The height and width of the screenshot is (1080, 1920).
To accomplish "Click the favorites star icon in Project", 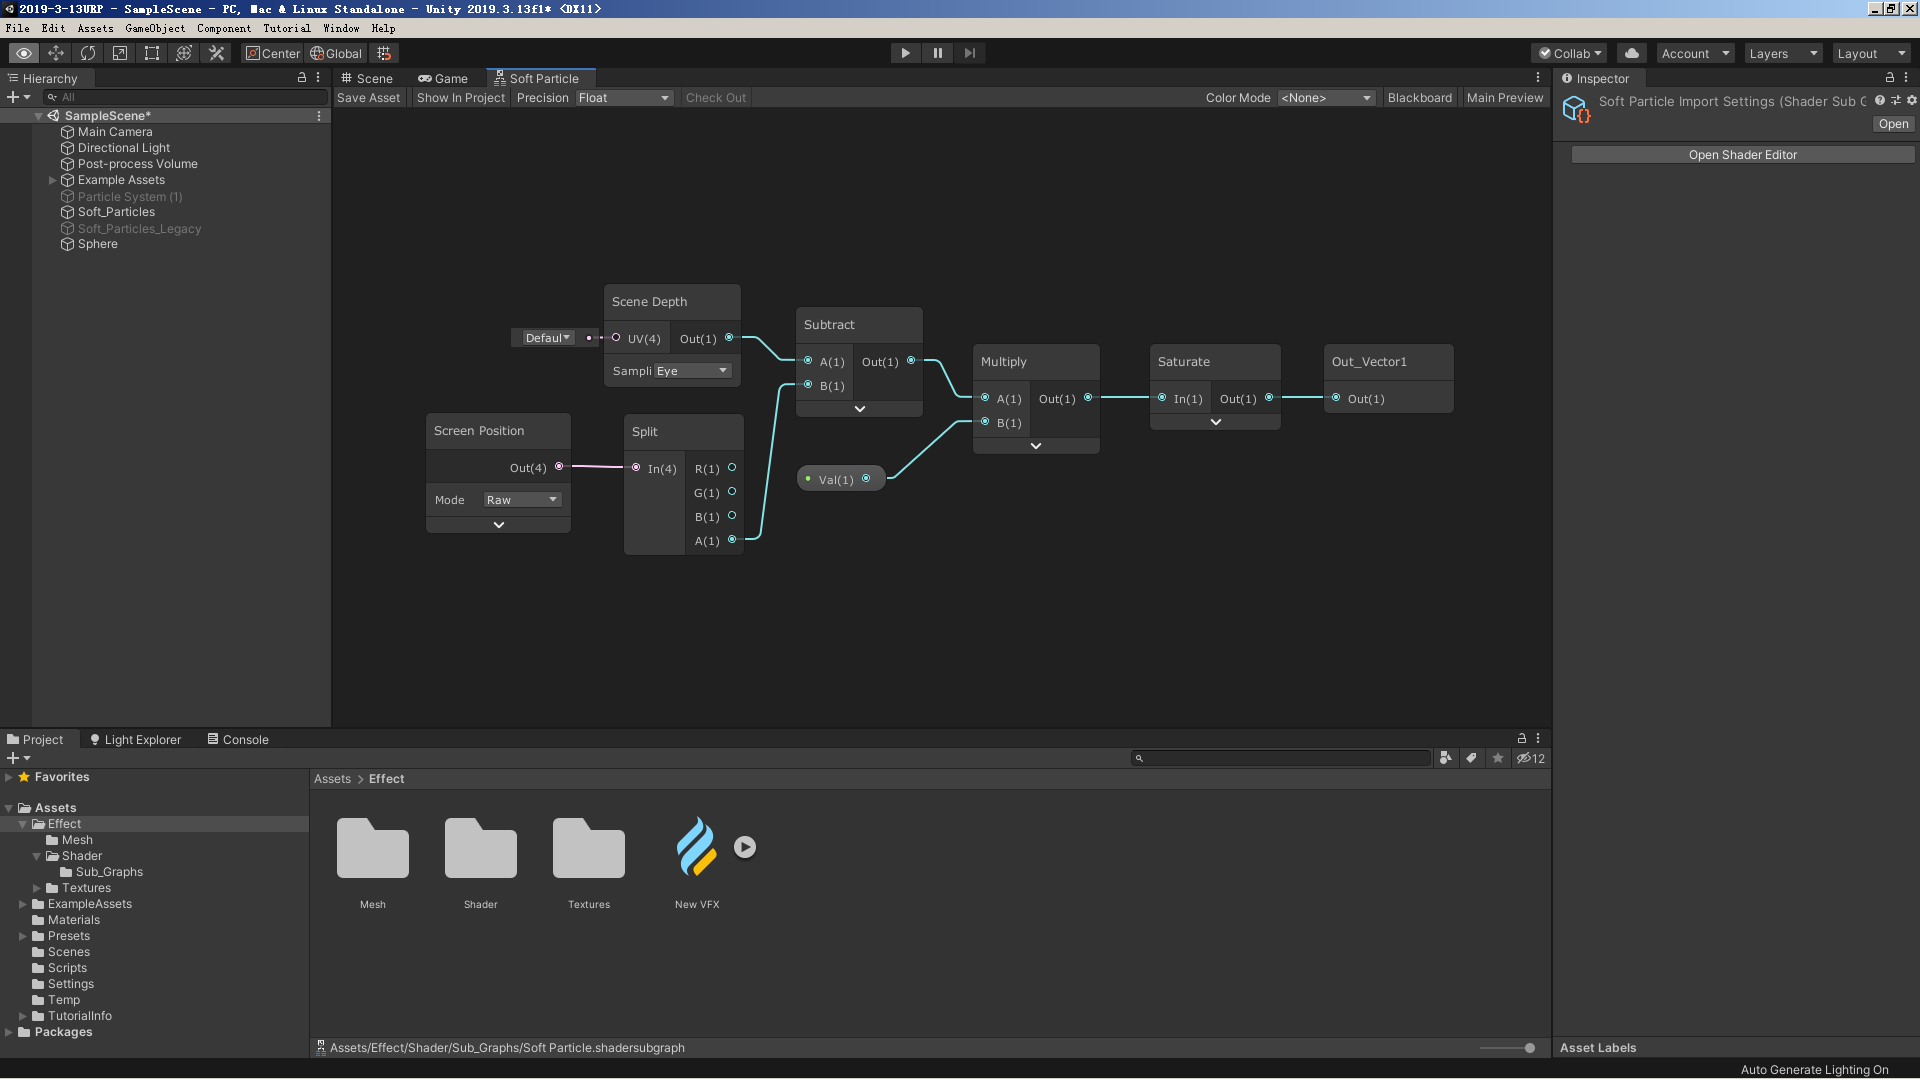I will click(1497, 758).
